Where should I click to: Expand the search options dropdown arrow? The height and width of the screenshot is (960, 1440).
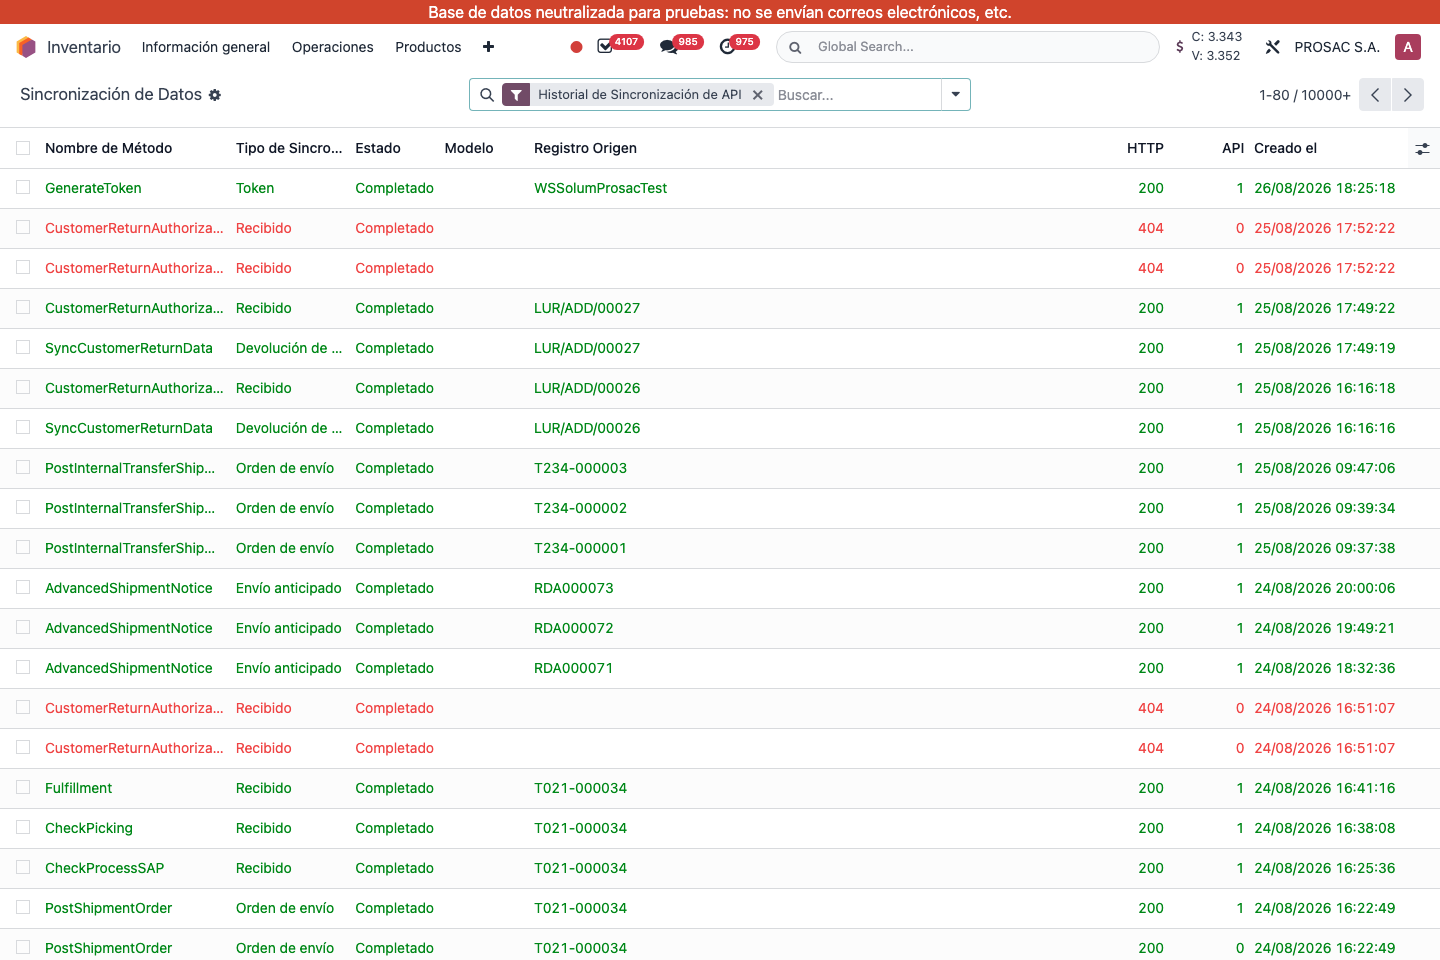pos(955,95)
